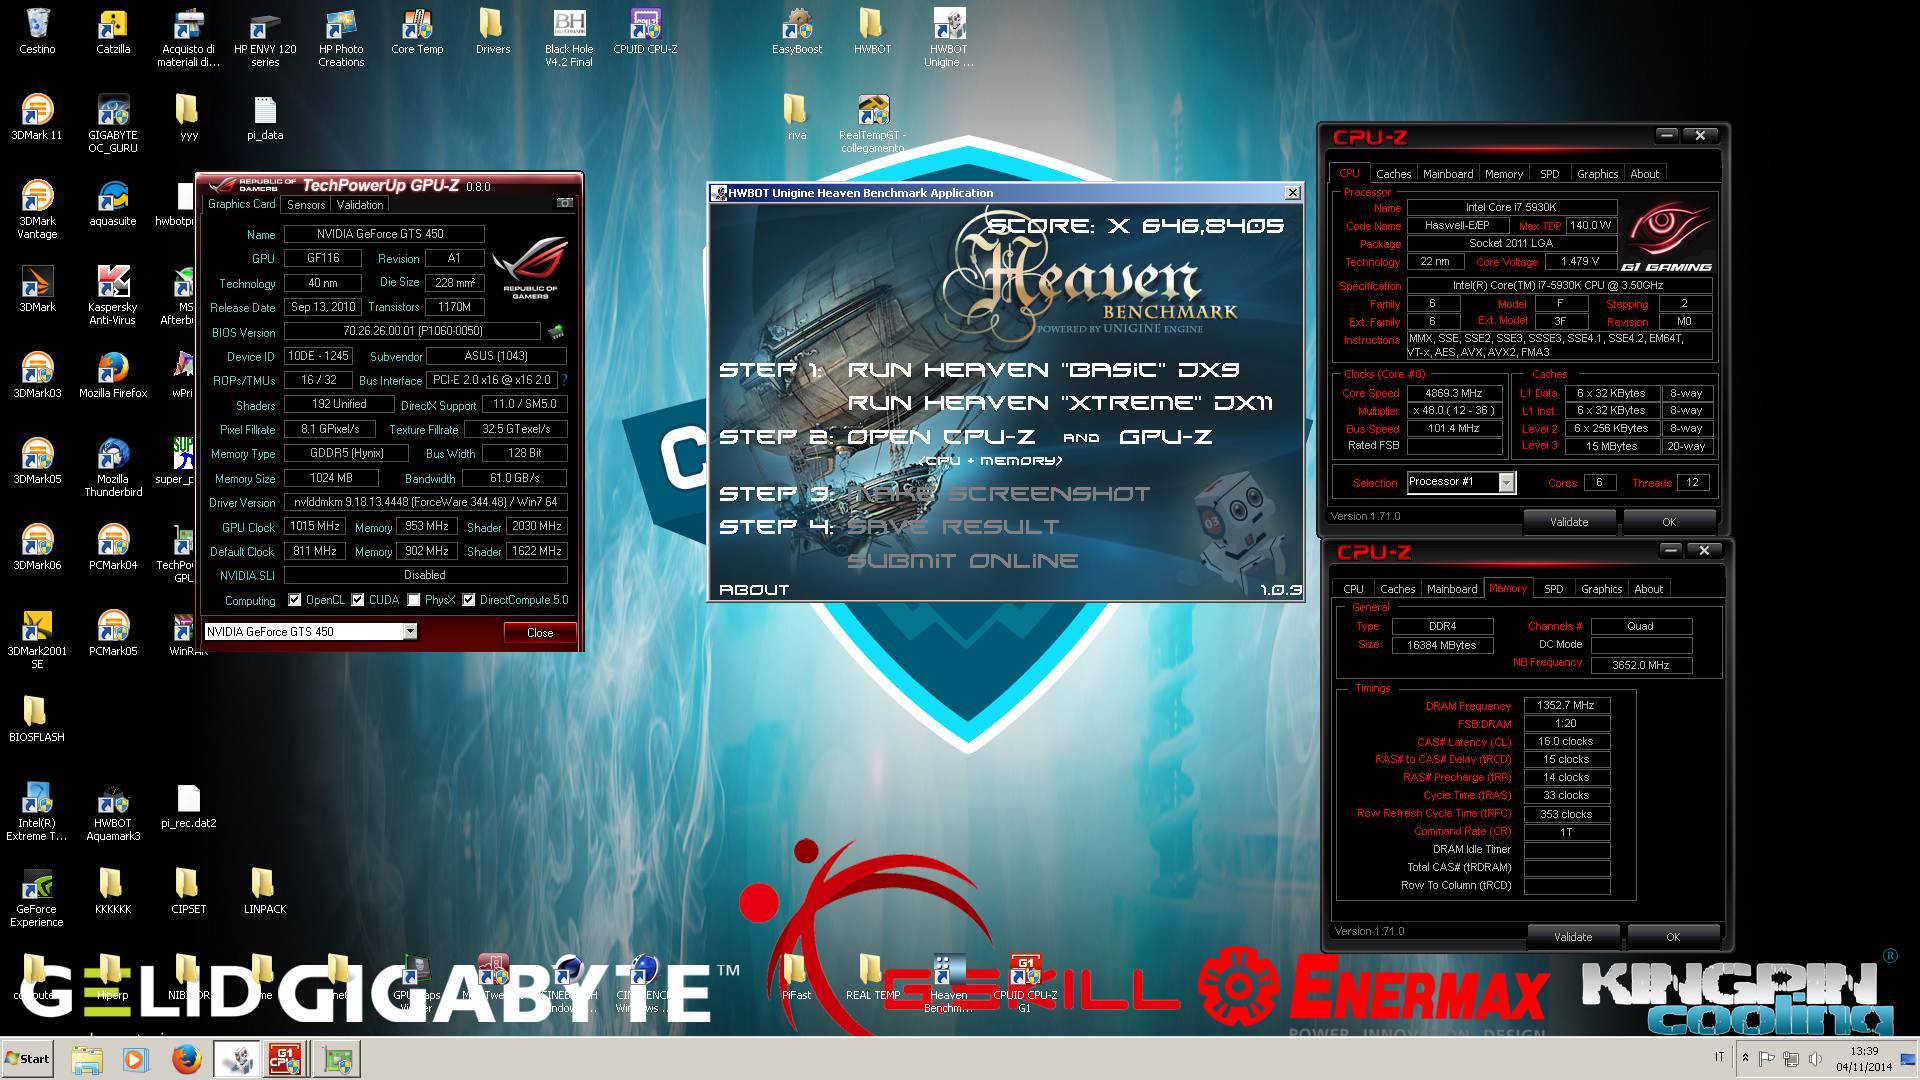This screenshot has width=1920, height=1080.
Task: Show hidden system tray icons
Action: point(1745,1058)
